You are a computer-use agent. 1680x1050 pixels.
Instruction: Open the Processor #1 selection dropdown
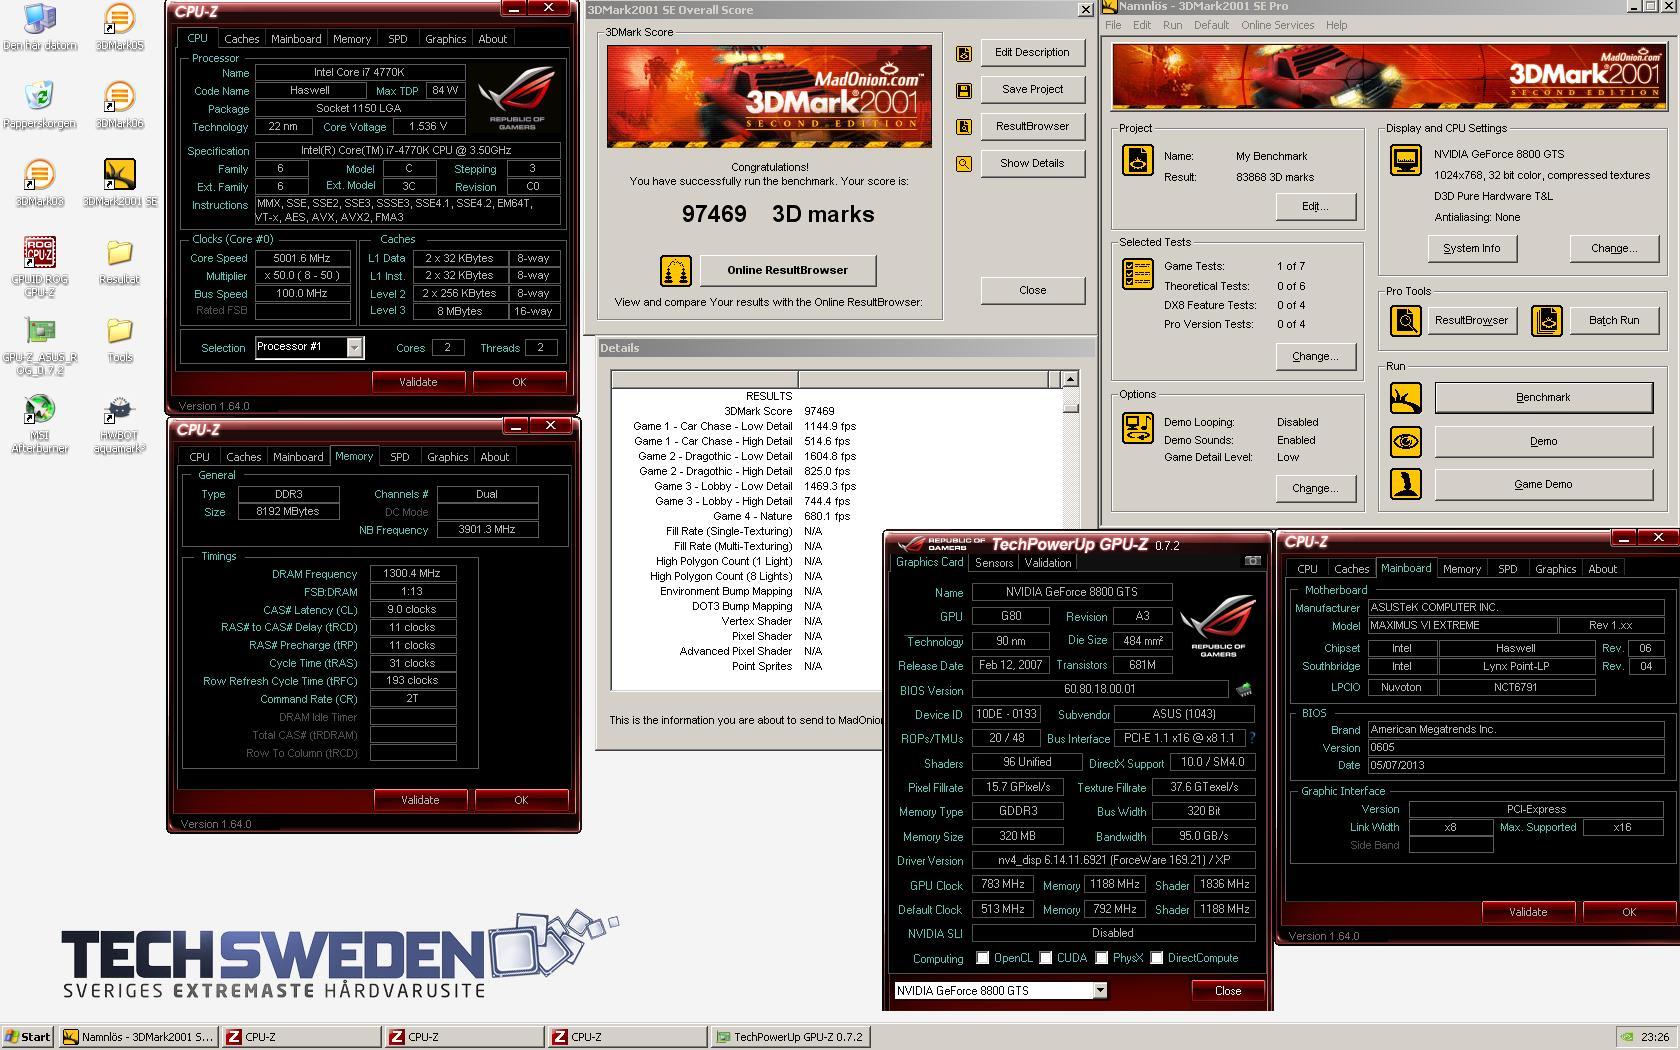point(354,347)
